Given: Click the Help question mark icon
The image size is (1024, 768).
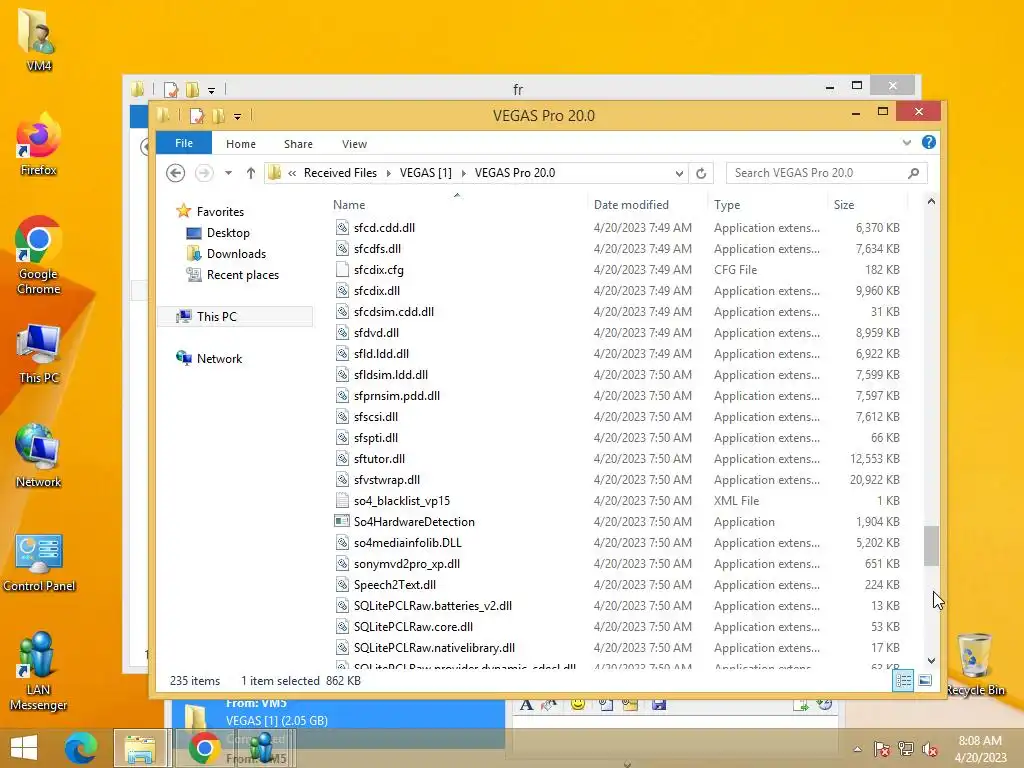Looking at the screenshot, I should tap(928, 142).
